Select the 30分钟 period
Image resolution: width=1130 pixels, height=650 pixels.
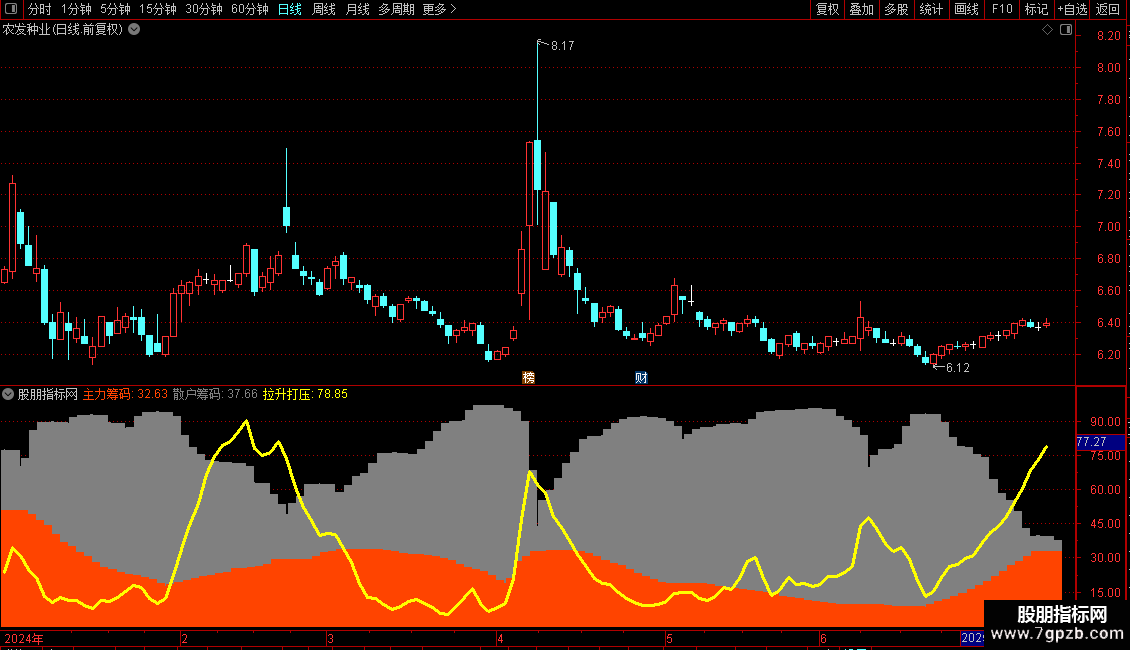[x=204, y=9]
